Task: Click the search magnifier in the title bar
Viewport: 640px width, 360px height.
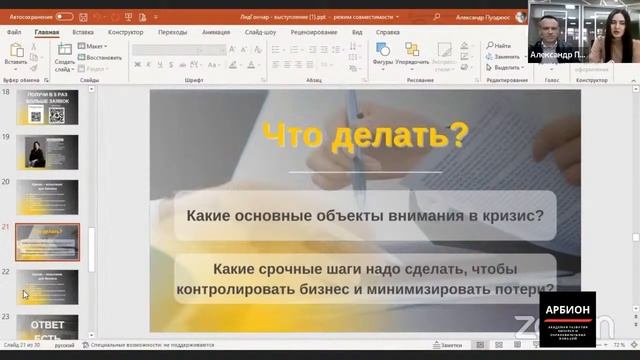Action: click(436, 17)
